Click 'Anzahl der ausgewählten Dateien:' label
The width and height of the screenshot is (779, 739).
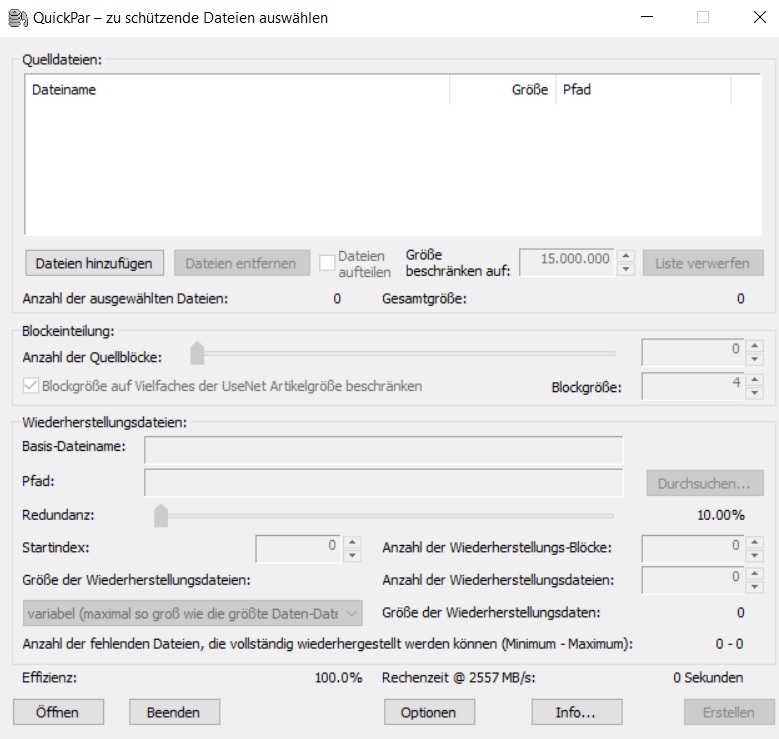pyautogui.click(x=125, y=299)
